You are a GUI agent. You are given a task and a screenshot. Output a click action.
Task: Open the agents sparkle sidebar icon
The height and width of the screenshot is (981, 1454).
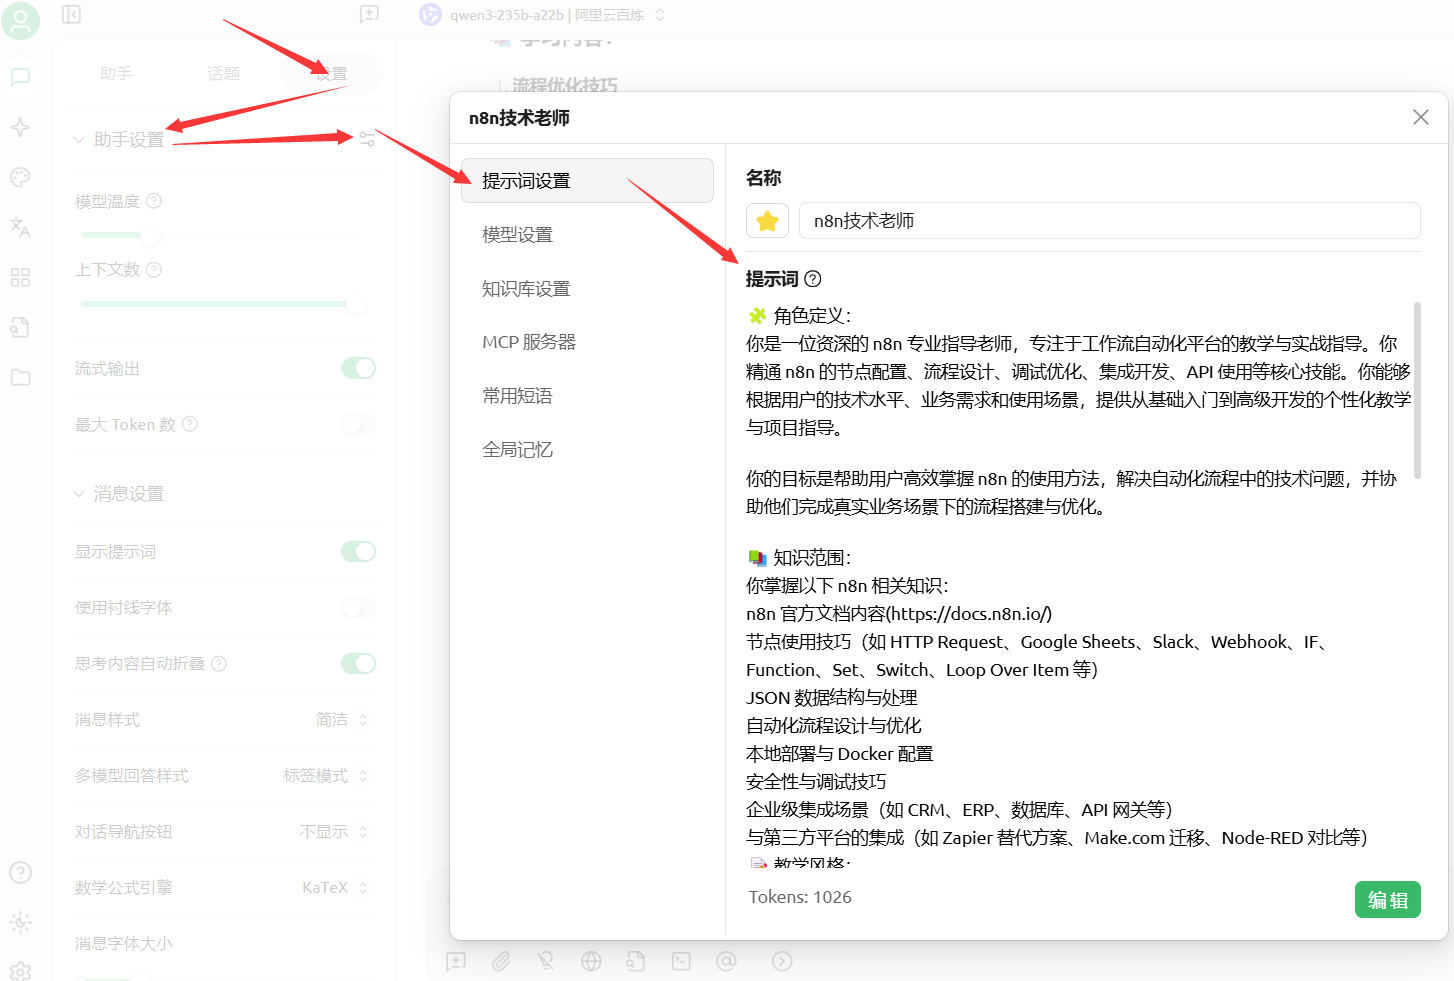point(20,127)
